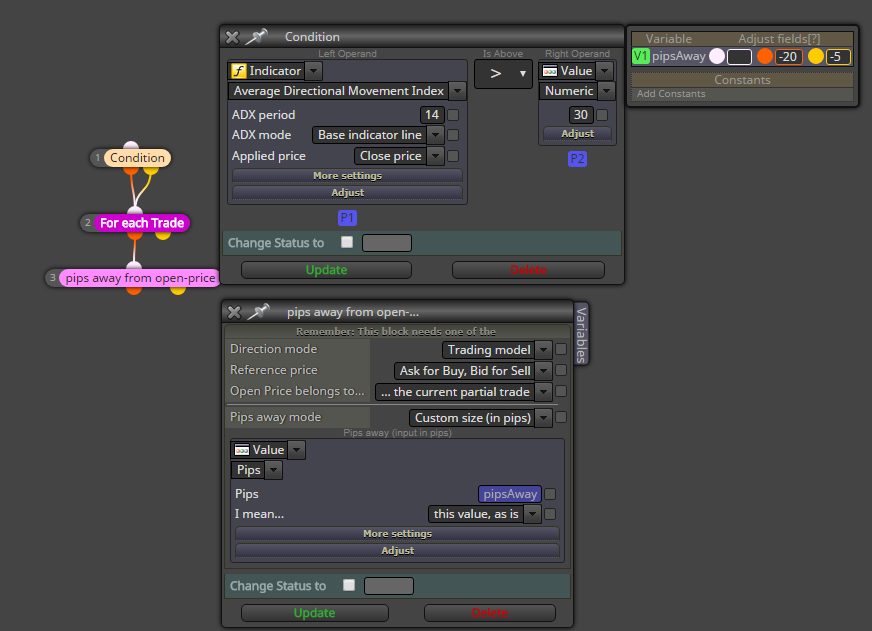Click the white circle swatch next to pipsAway
The width and height of the screenshot is (872, 631).
(x=717, y=56)
